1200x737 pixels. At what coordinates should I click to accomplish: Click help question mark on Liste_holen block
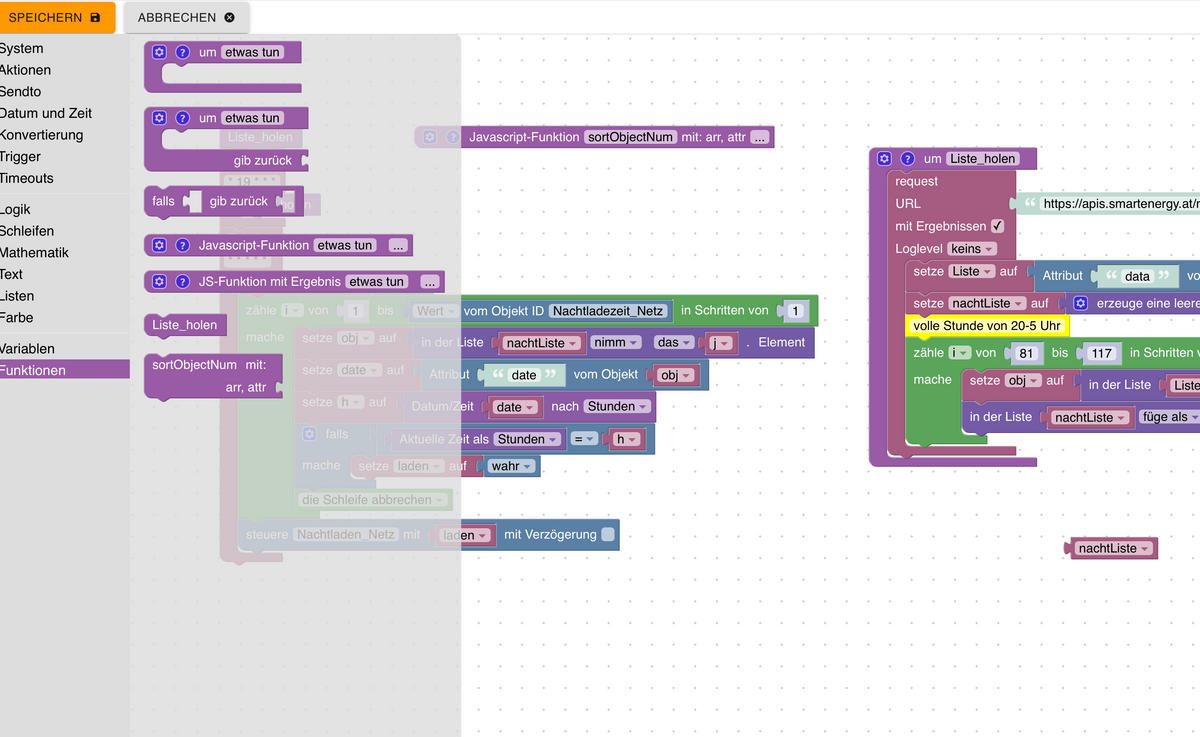[x=908, y=158]
